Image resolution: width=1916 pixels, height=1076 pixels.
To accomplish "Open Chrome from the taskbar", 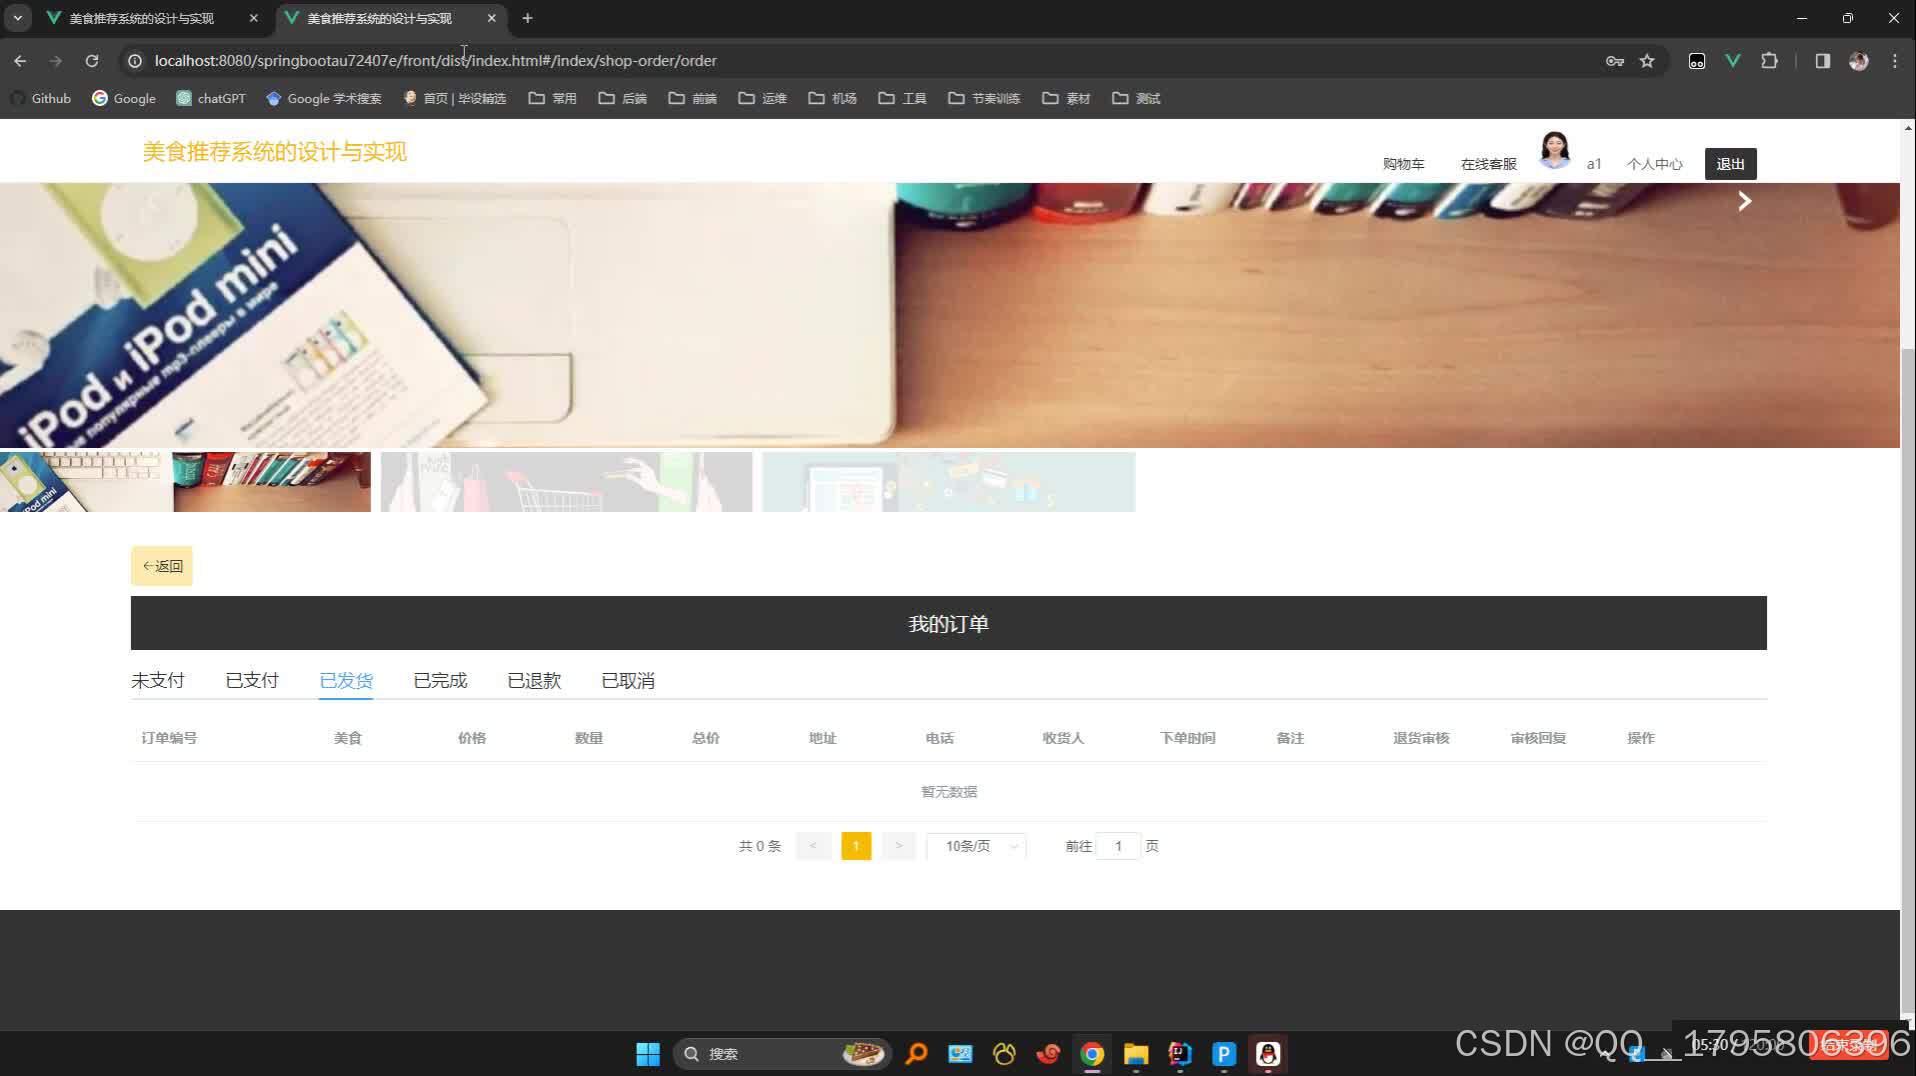I will pyautogui.click(x=1092, y=1054).
